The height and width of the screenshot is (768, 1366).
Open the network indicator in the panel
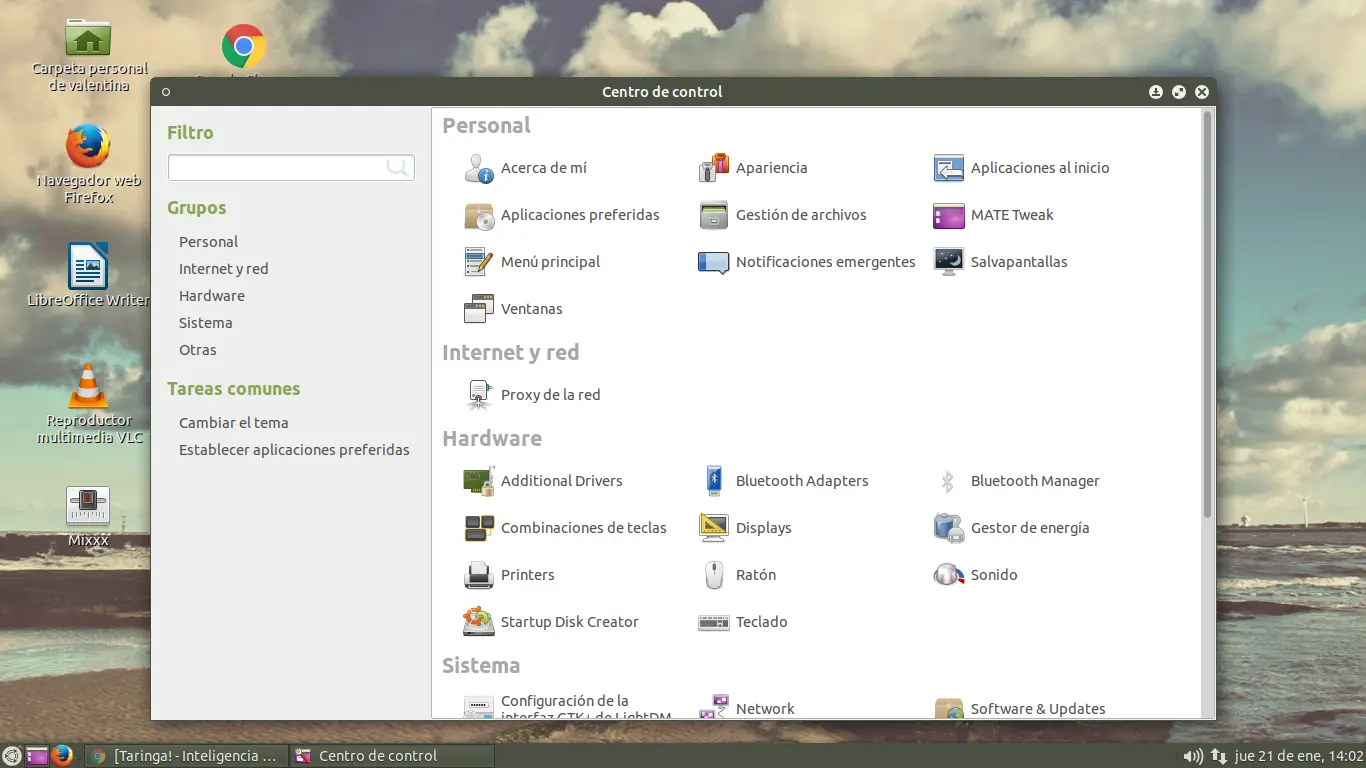click(x=1218, y=756)
